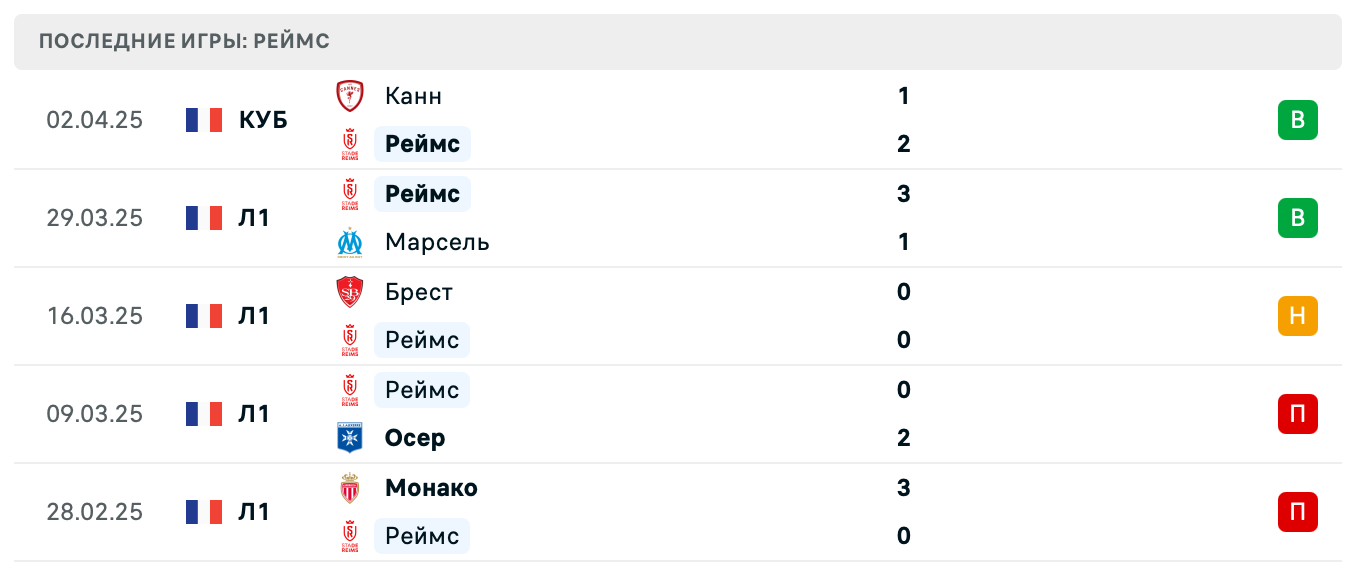This screenshot has height=576, width=1356.
Task: Click highlighted Реймс in the 09.03.25 match
Action: 422,390
